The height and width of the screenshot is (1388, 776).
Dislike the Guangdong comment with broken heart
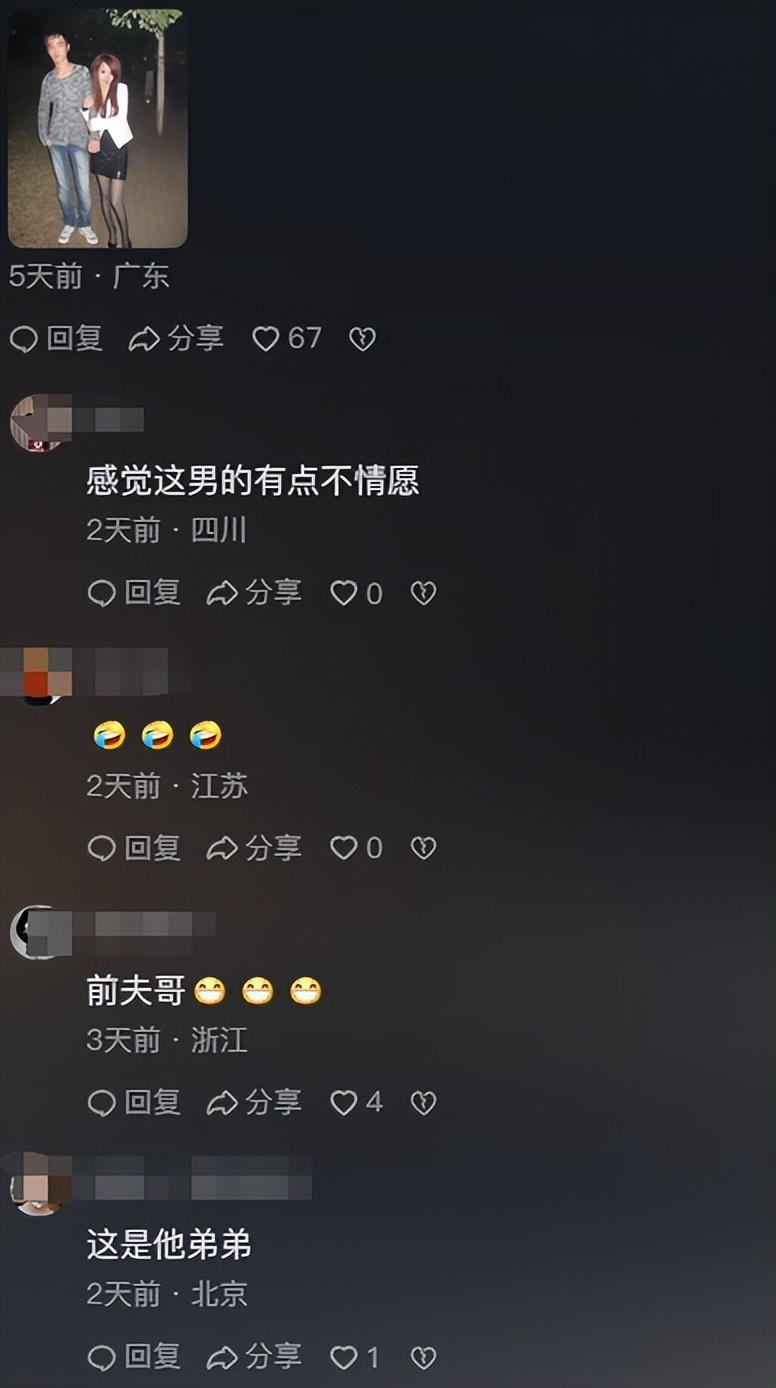point(362,340)
